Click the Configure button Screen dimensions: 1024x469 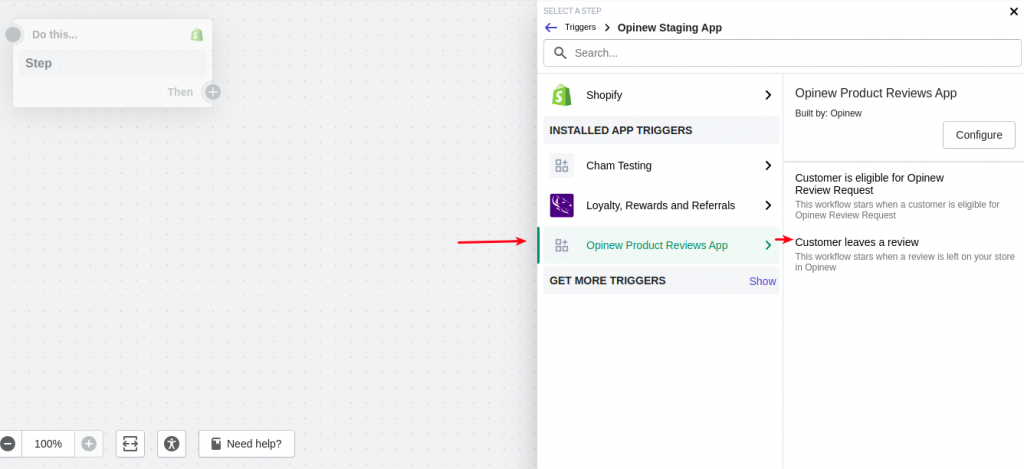click(x=979, y=135)
